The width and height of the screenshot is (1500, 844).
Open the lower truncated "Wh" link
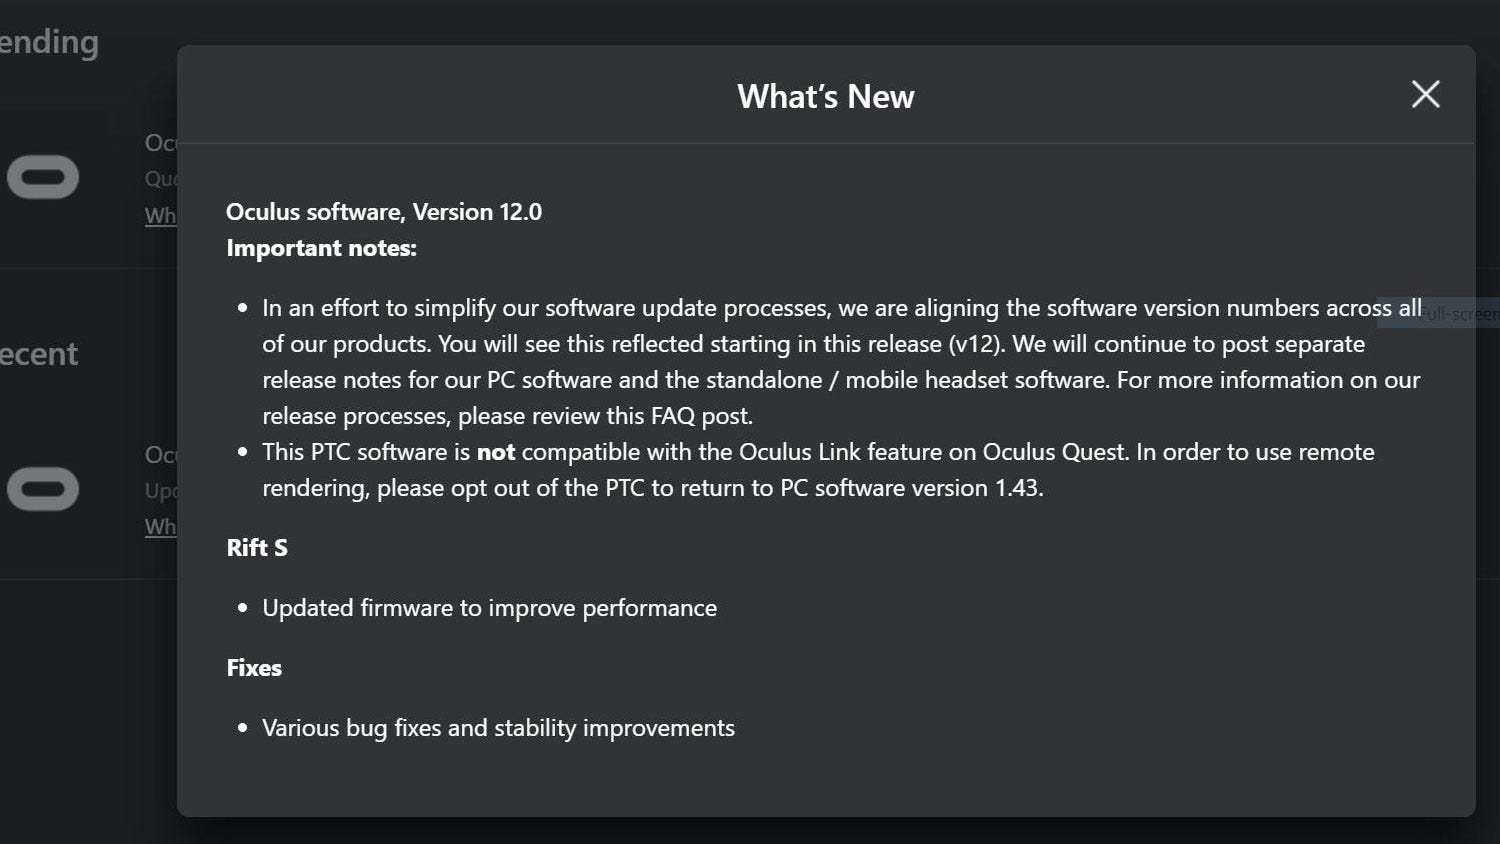161,526
